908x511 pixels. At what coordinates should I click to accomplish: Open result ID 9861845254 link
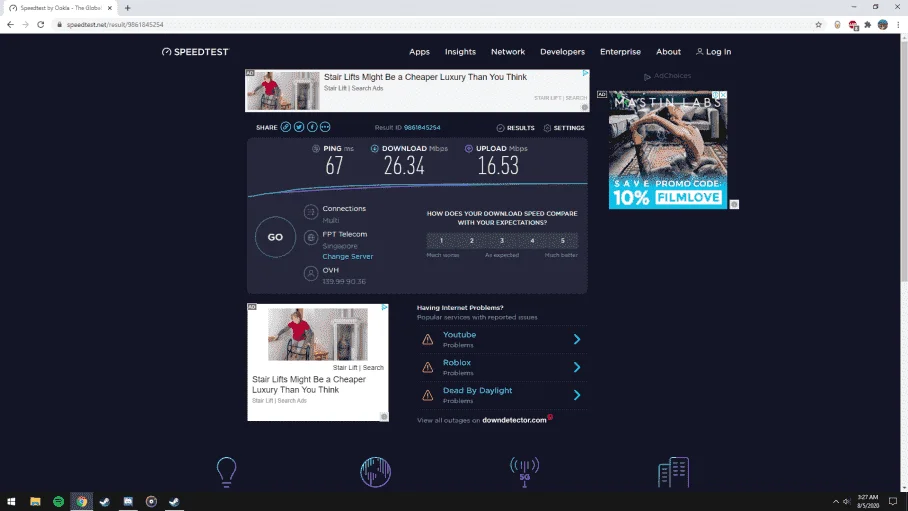(x=422, y=127)
